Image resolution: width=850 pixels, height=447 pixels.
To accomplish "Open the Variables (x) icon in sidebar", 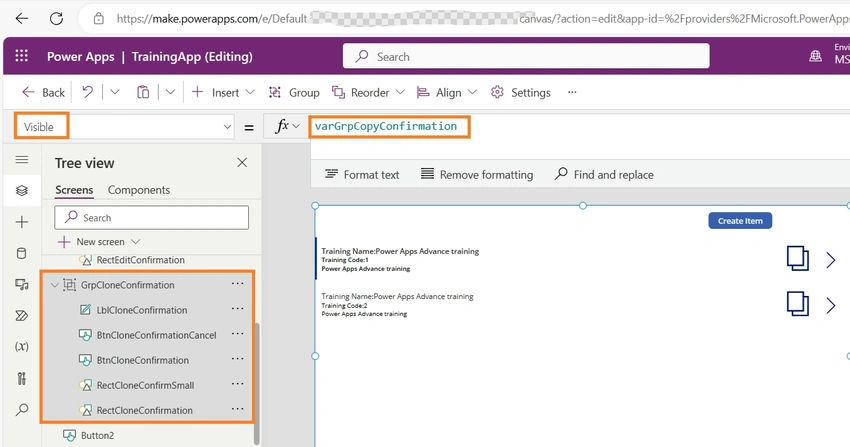I will [x=22, y=347].
